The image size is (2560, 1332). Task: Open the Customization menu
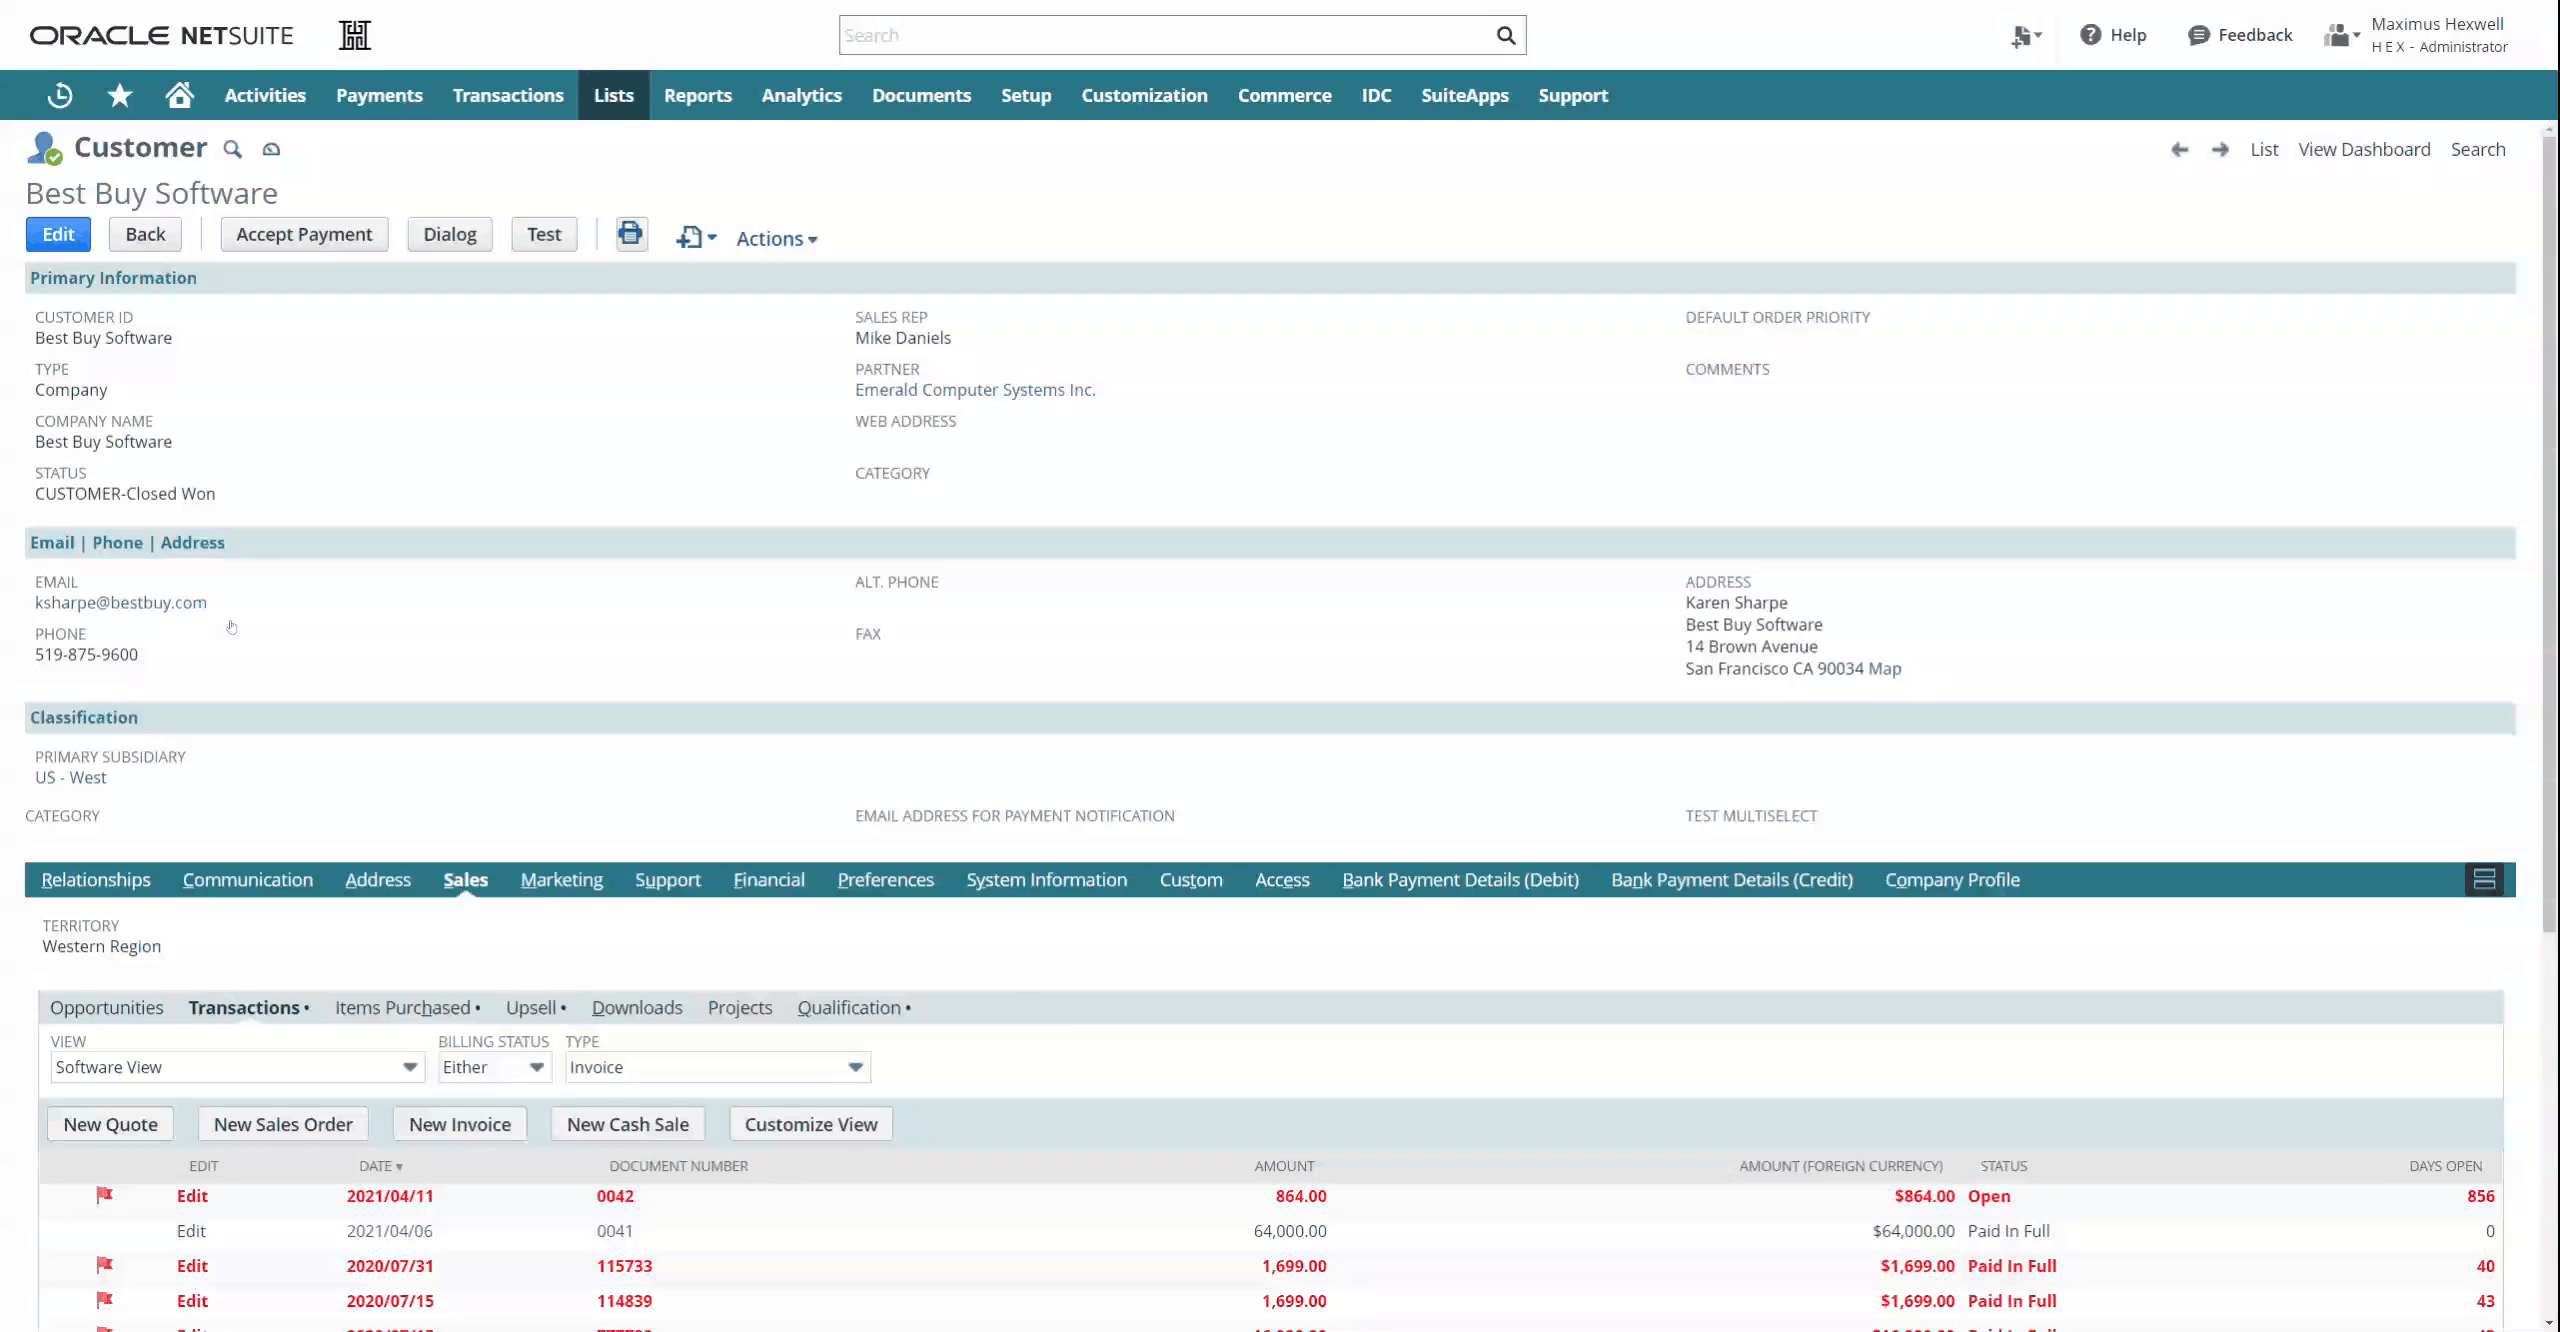tap(1144, 95)
